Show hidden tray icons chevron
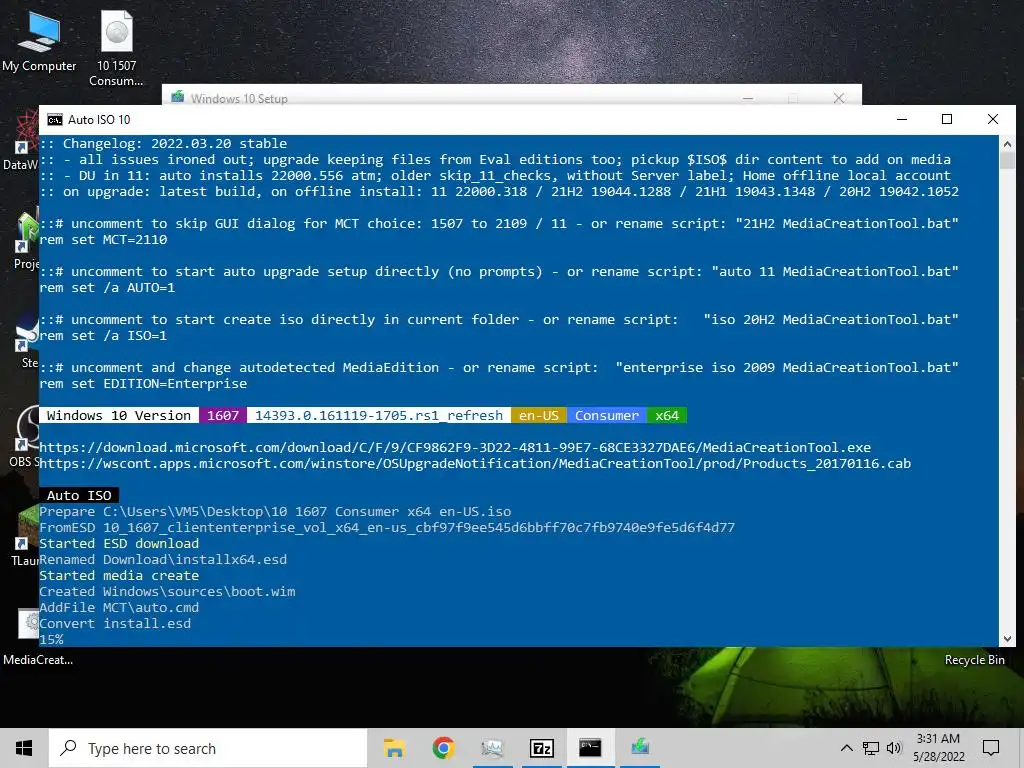This screenshot has height=768, width=1024. point(846,748)
